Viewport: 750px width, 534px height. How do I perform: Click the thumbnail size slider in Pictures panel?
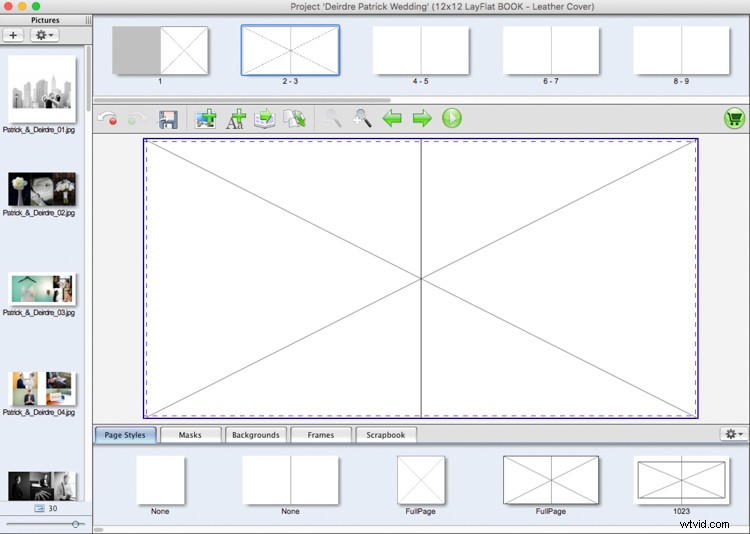74,524
